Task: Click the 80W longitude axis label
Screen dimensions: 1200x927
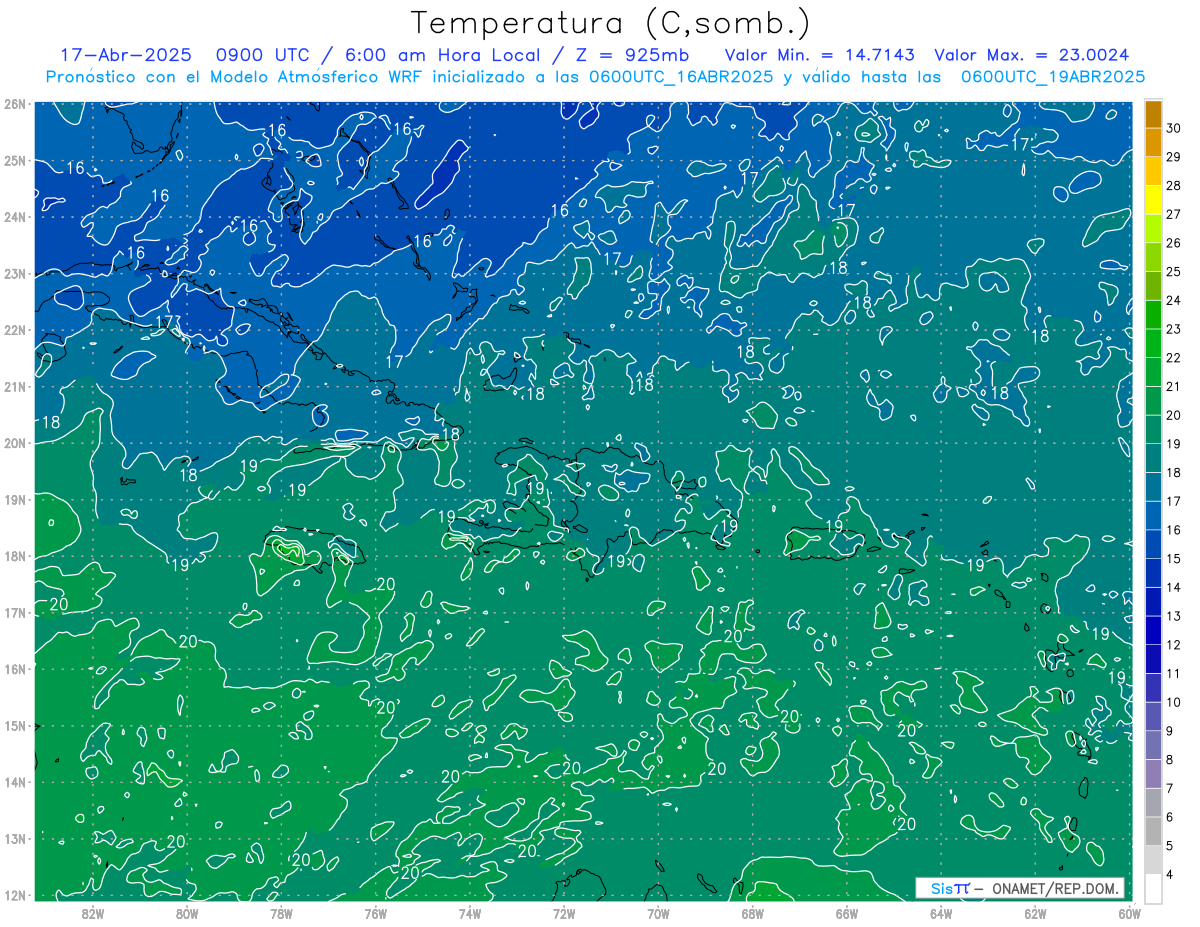Action: pyautogui.click(x=187, y=913)
